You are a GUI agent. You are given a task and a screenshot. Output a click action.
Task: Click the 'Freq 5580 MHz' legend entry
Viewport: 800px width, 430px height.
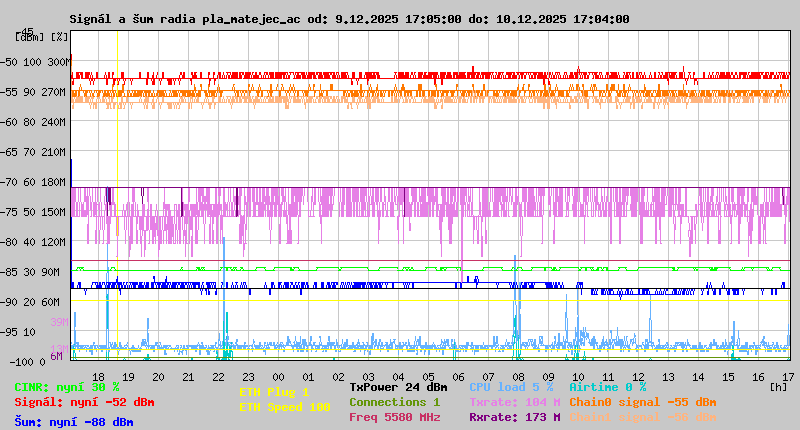pos(395,417)
